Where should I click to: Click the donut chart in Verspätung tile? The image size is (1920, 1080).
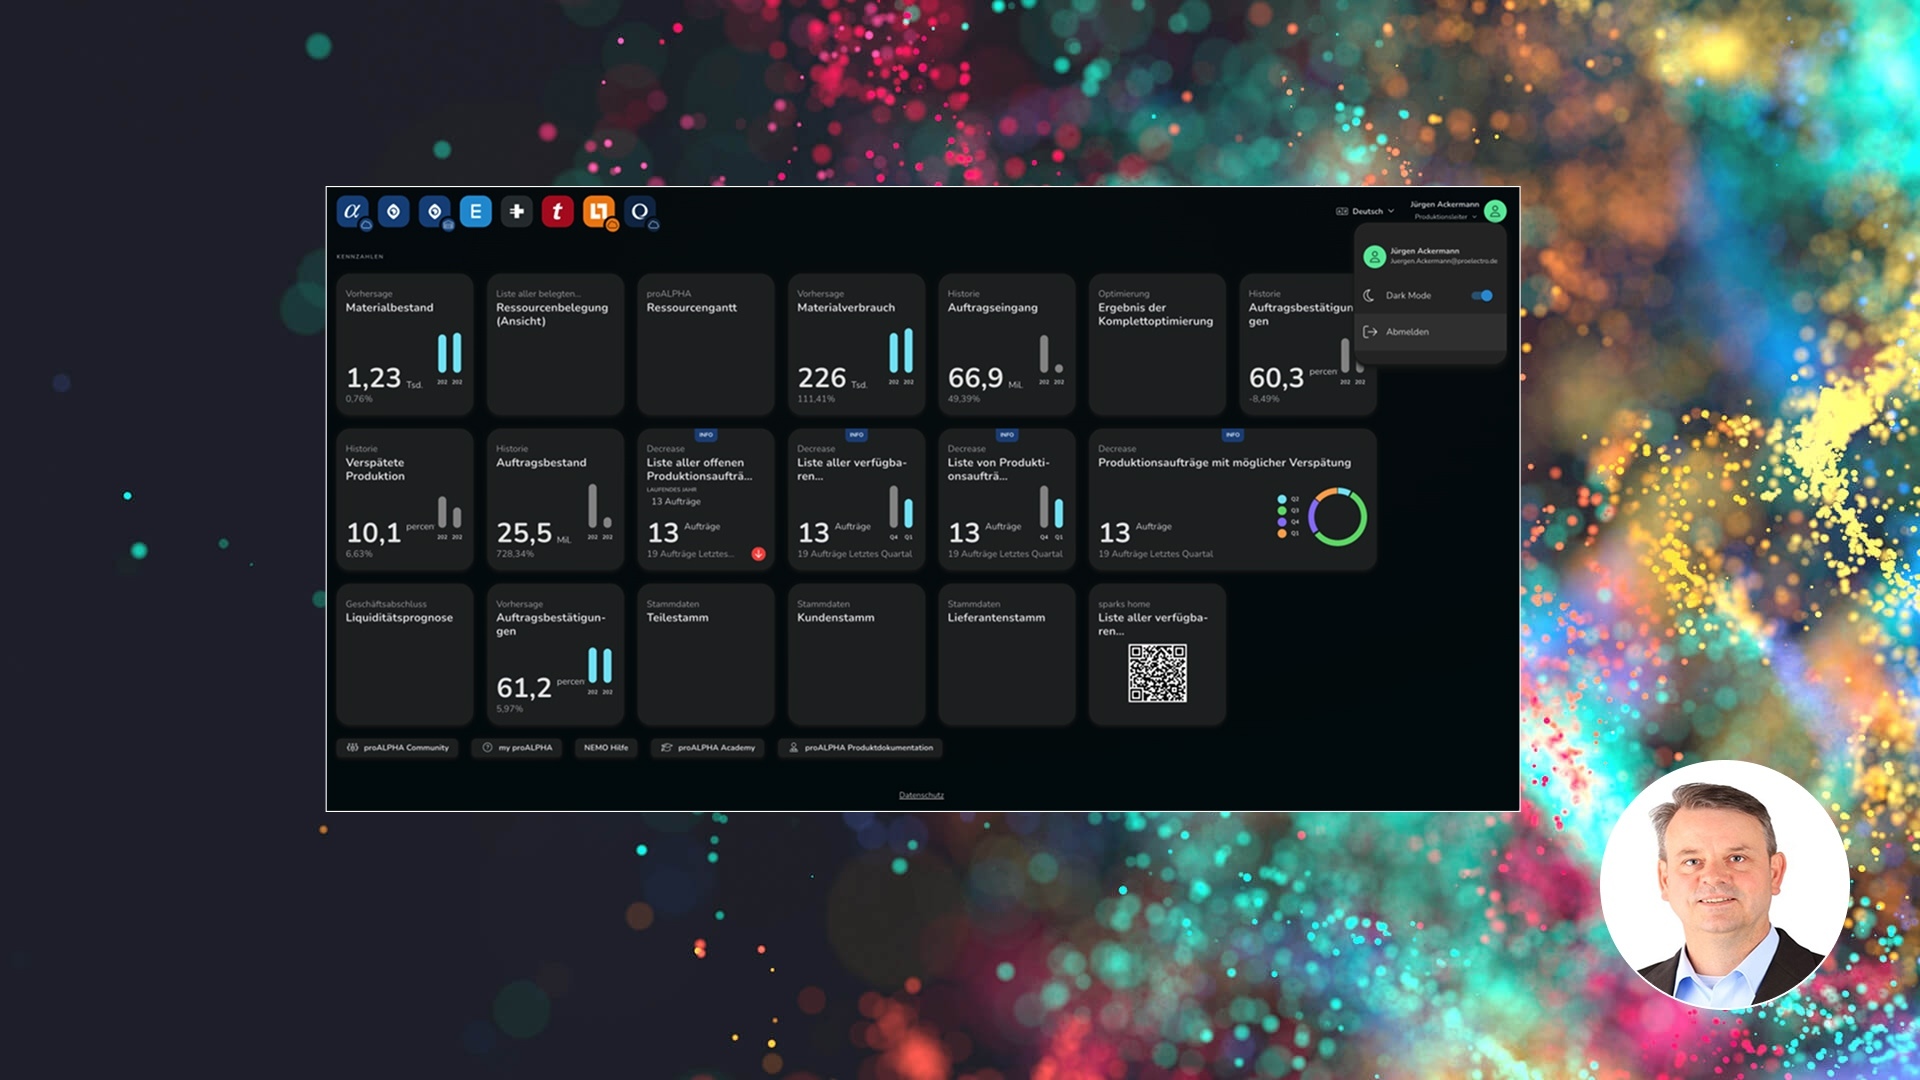(1337, 517)
